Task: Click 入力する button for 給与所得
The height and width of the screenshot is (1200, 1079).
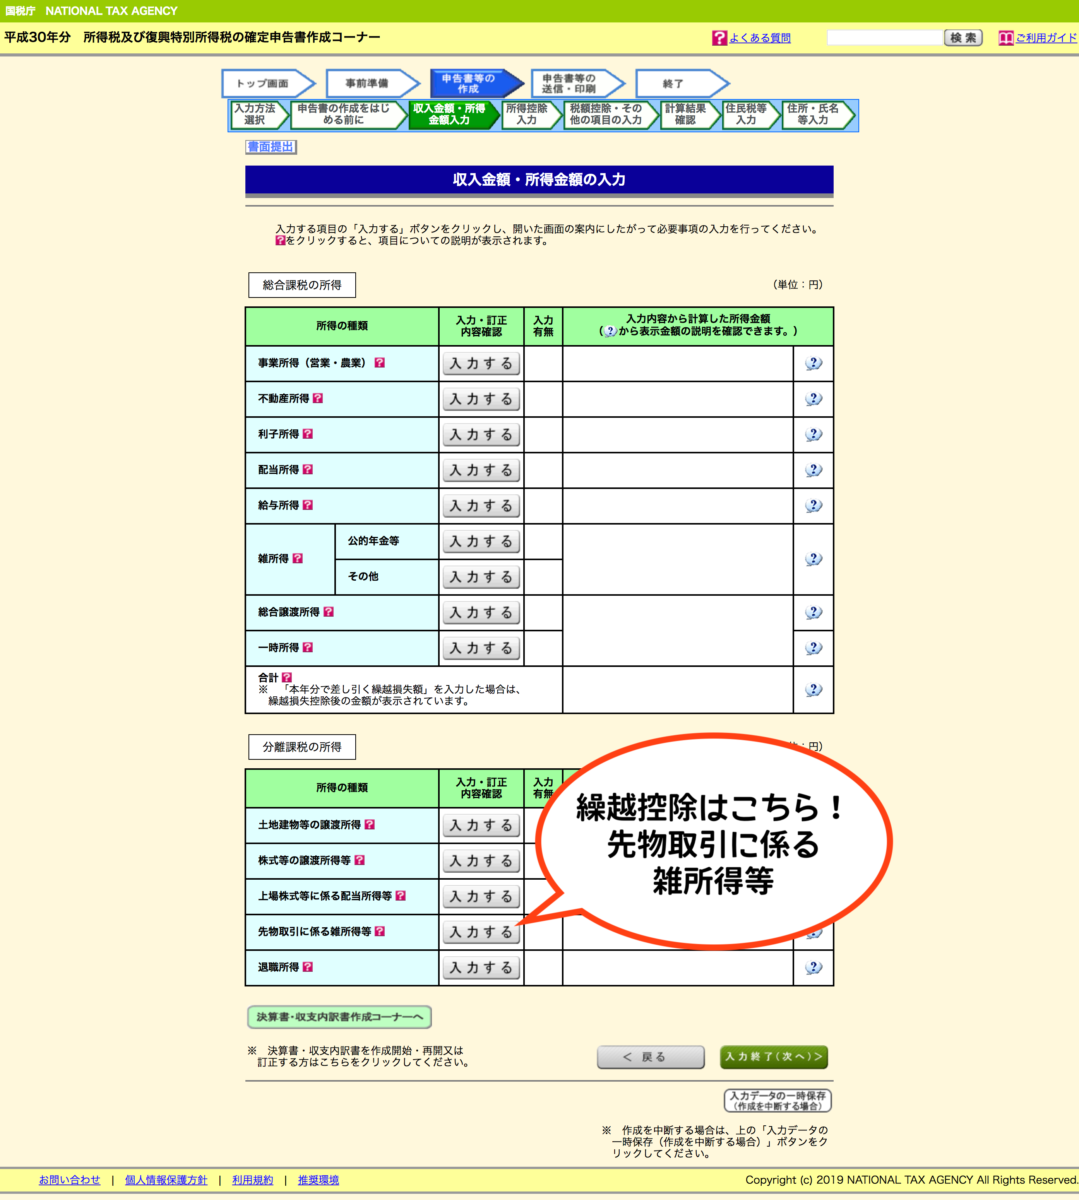Action: click(481, 506)
